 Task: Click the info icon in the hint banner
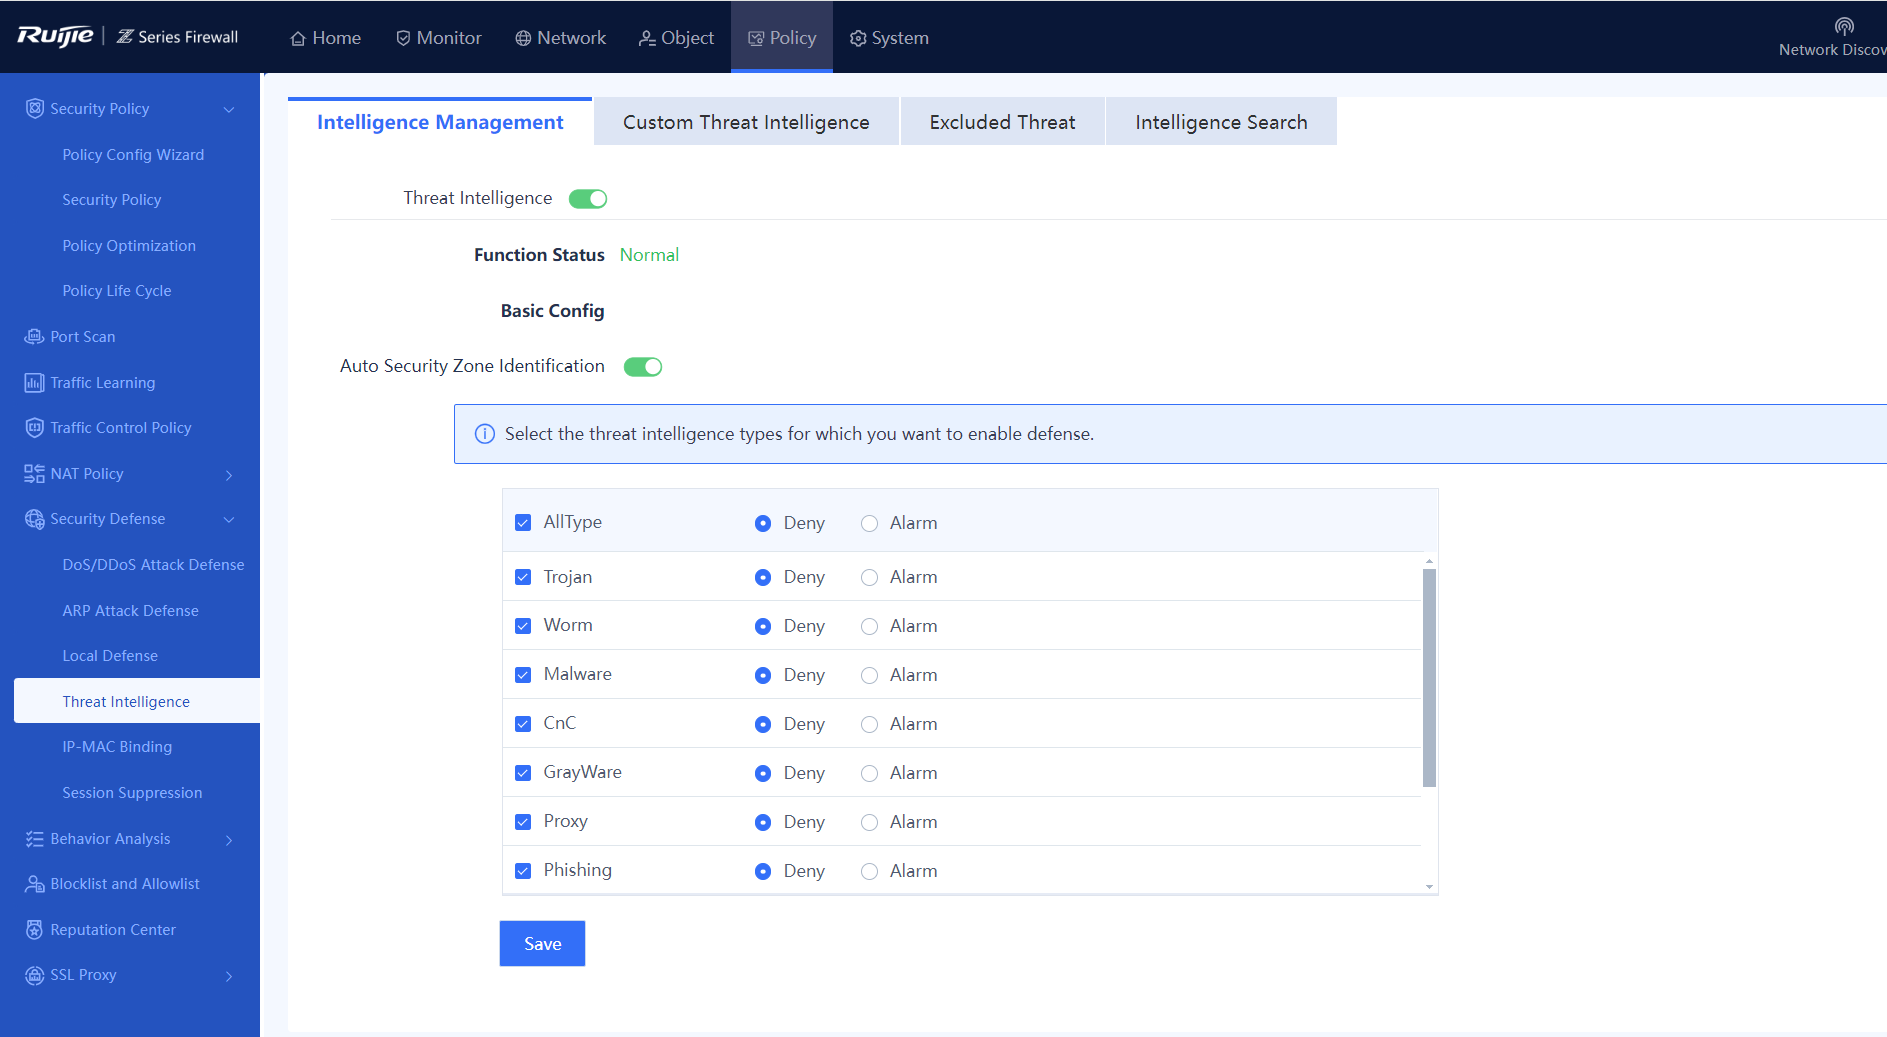point(485,434)
